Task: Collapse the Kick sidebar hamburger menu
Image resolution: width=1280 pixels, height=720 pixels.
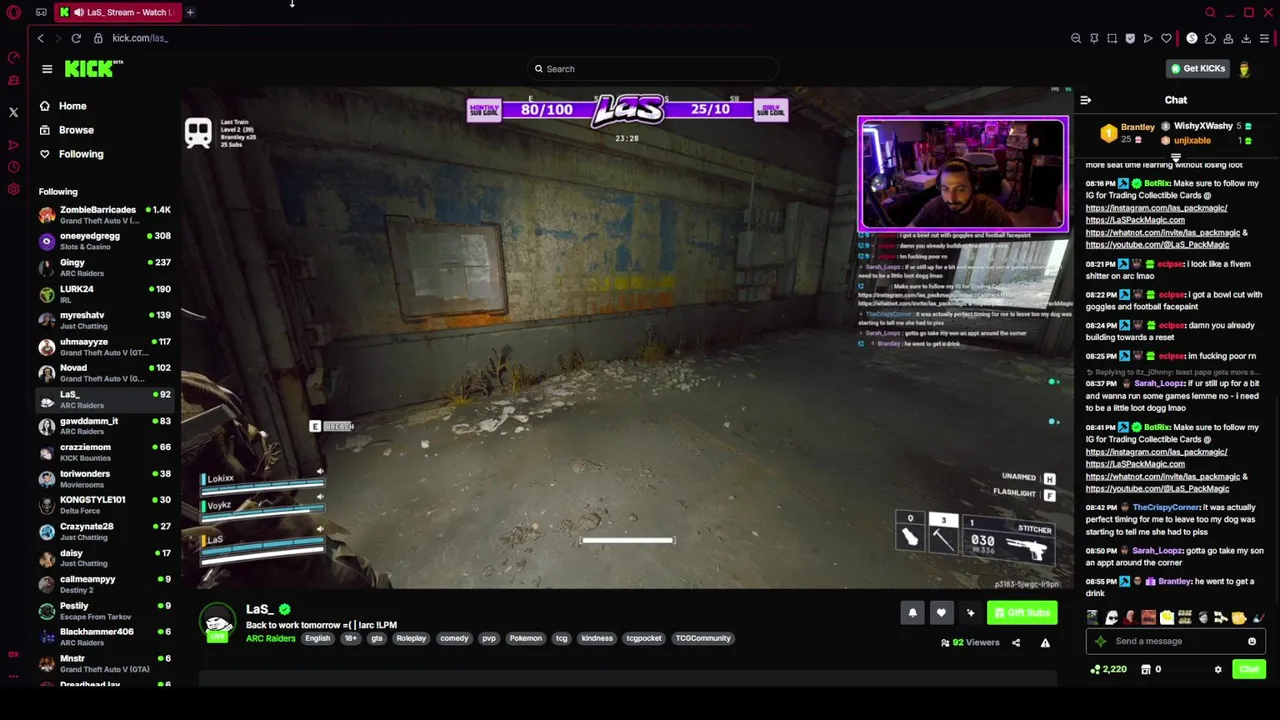Action: tap(47, 69)
